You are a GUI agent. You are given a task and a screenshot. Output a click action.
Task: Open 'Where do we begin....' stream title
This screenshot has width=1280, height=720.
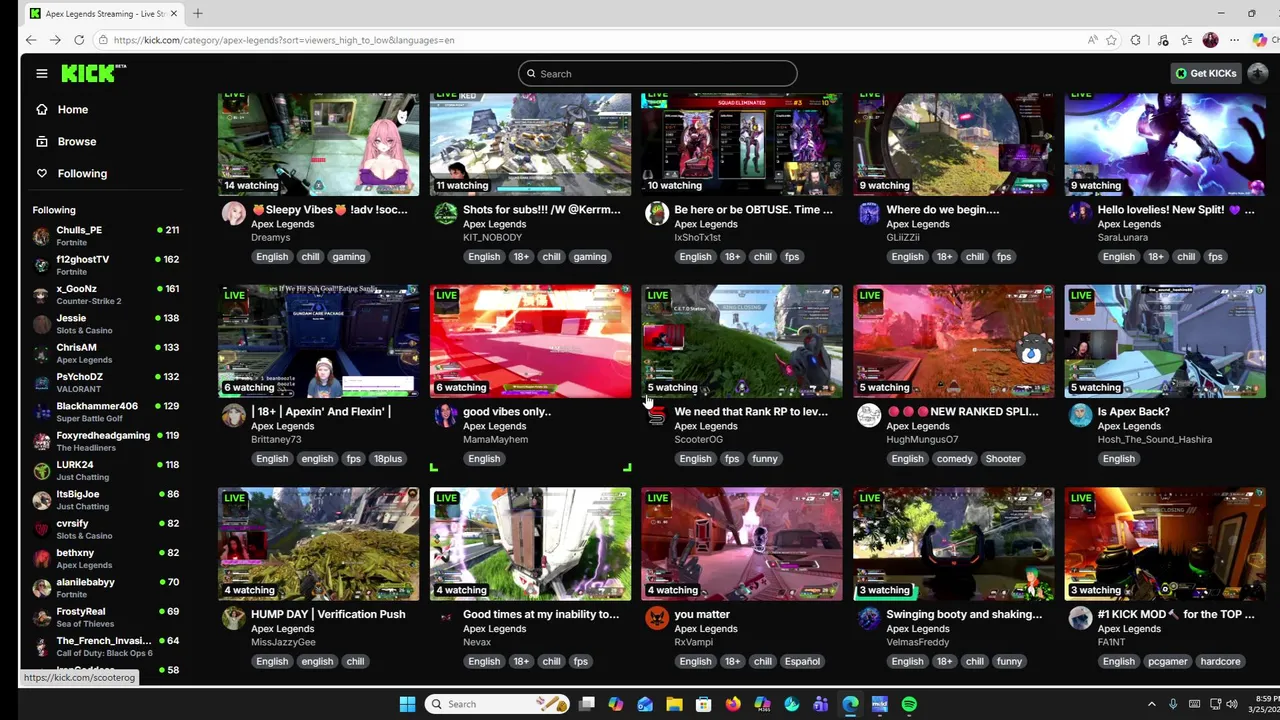(942, 210)
